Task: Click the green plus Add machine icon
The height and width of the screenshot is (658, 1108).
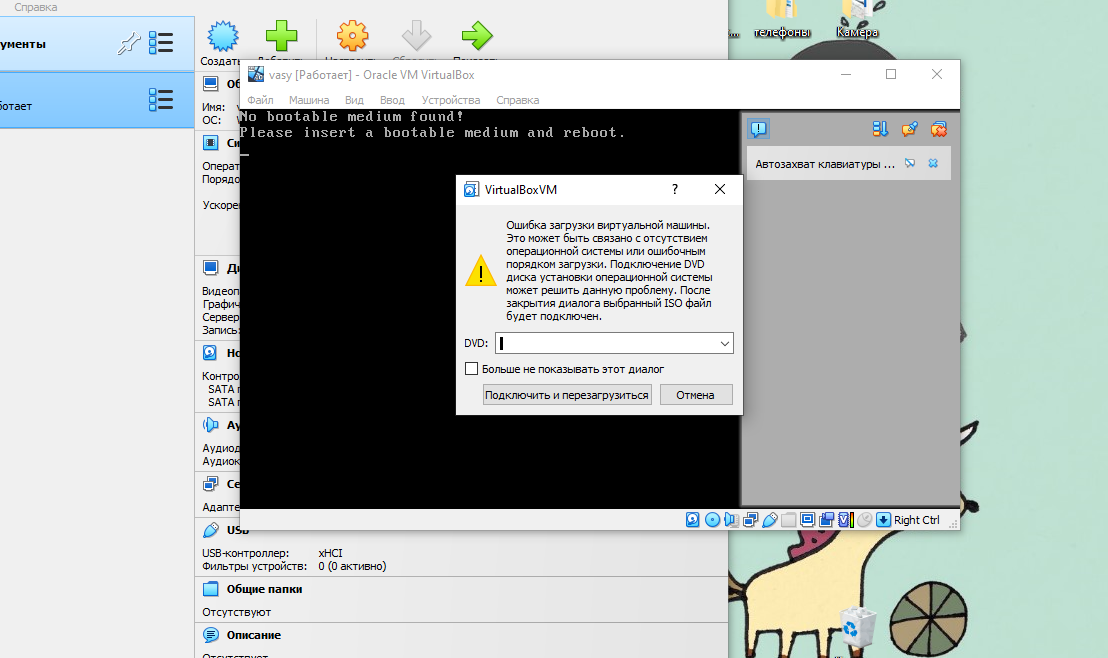Action: [x=281, y=37]
